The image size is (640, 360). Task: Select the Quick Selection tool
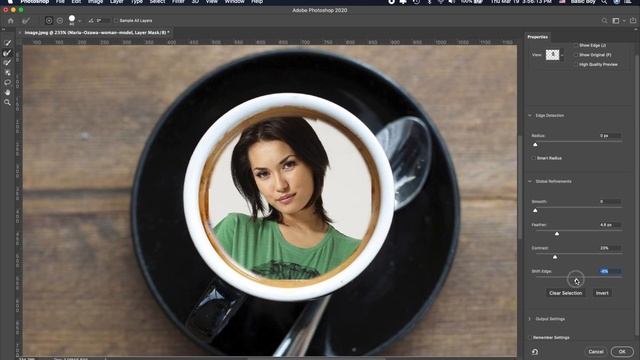click(7, 43)
